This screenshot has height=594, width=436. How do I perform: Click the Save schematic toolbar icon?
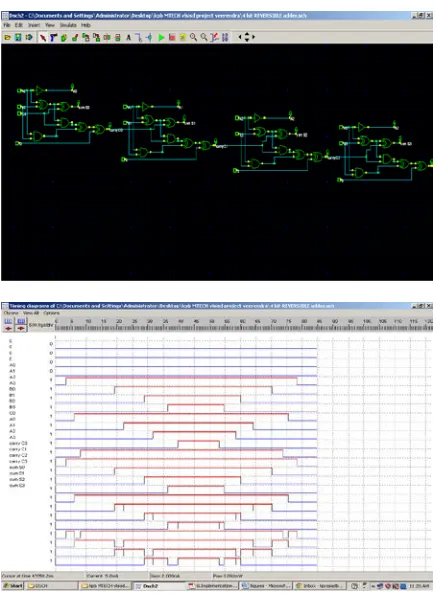[x=18, y=37]
